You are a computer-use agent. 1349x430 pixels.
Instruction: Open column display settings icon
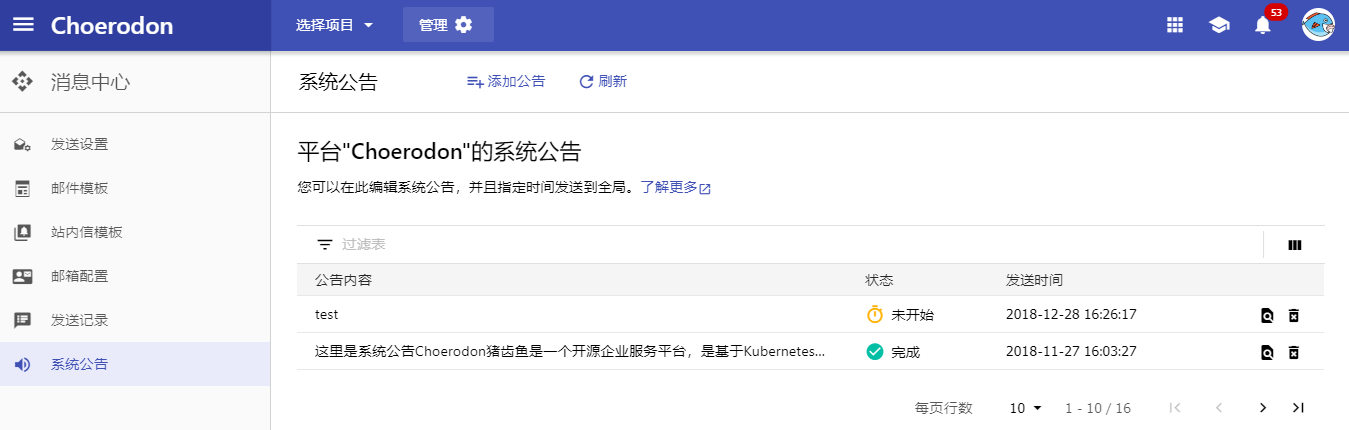(1295, 245)
